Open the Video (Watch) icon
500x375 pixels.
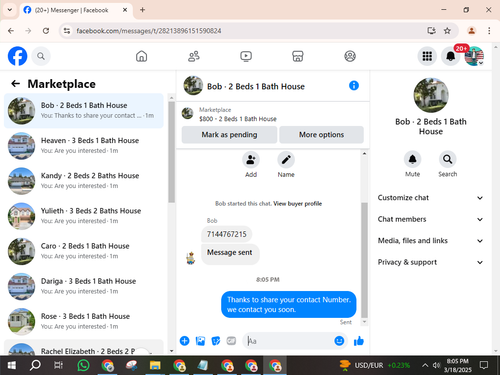tap(246, 56)
